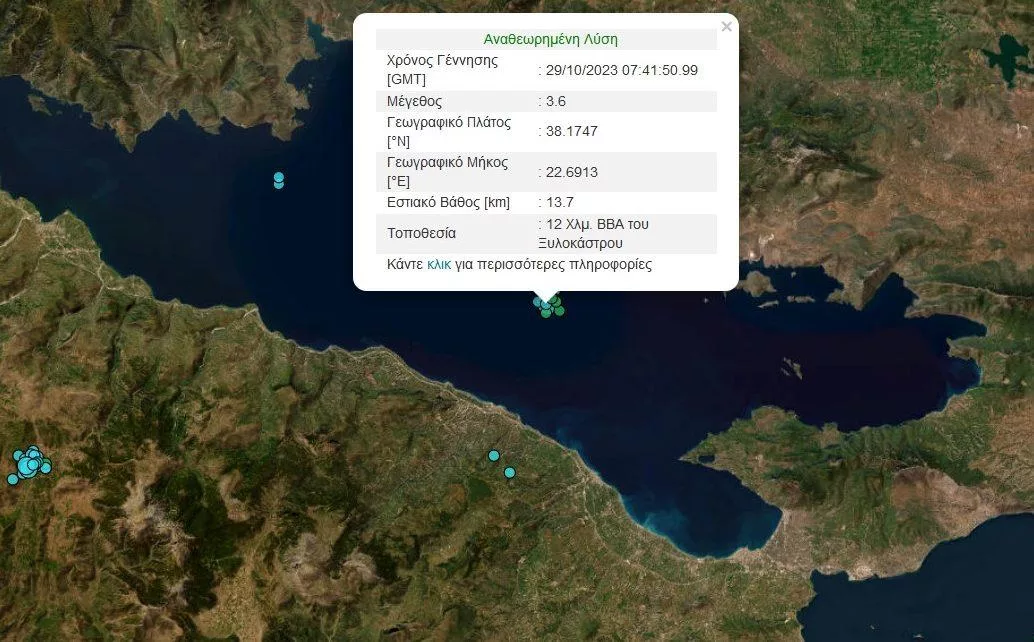Select the top-left marker of the western cluster

coord(18,456)
